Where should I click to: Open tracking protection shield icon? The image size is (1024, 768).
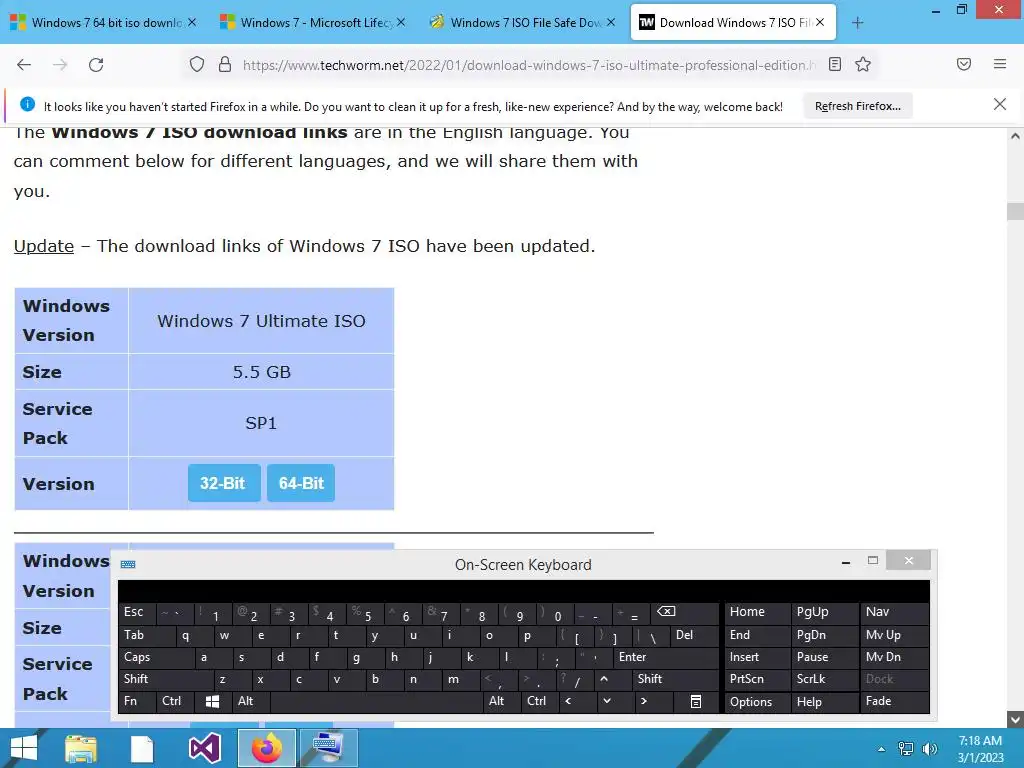tap(197, 65)
